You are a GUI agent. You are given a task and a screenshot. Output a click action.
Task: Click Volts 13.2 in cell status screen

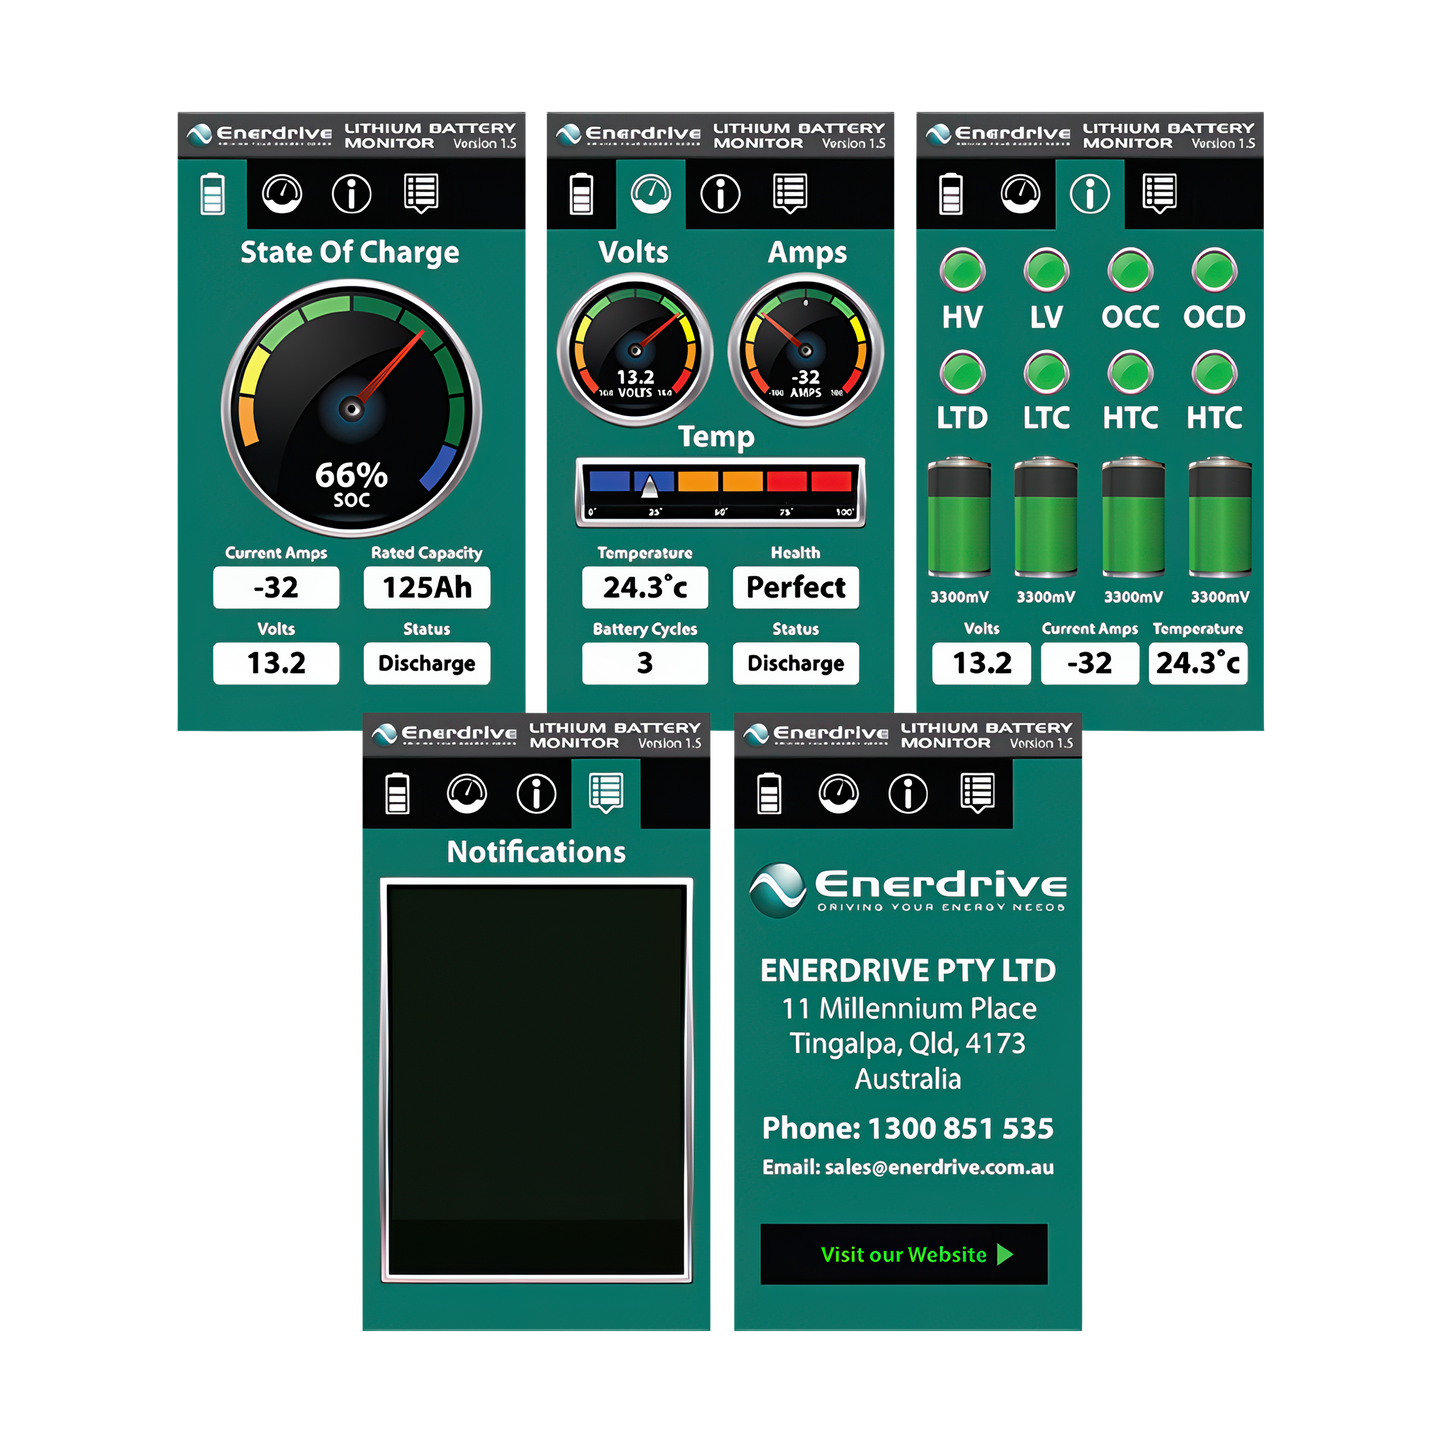[982, 663]
